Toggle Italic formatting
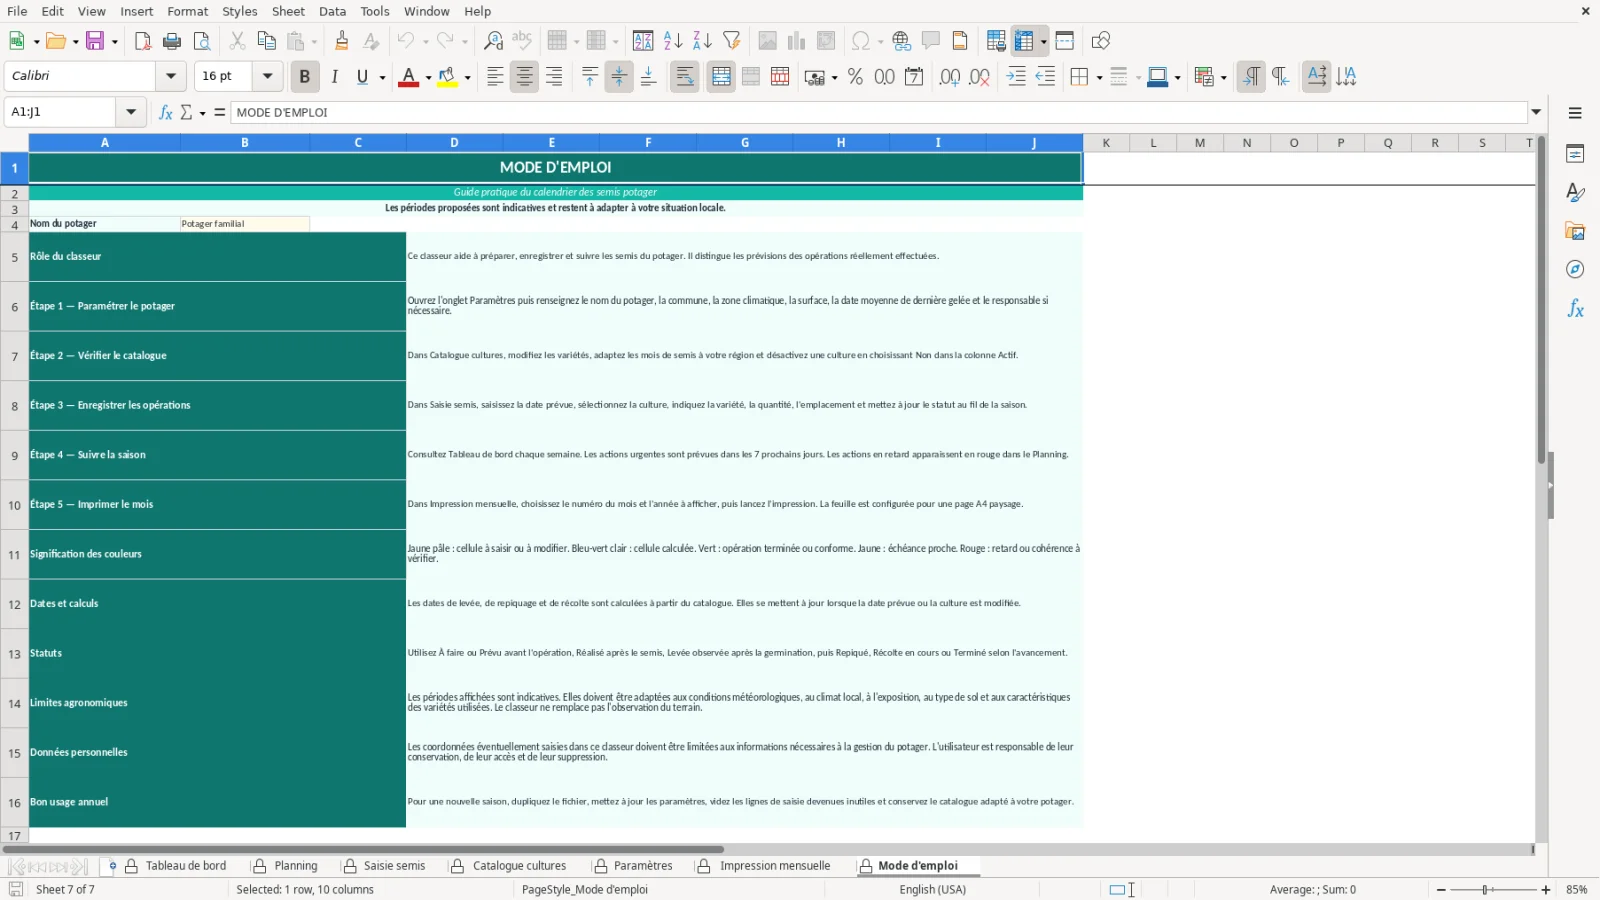This screenshot has width=1600, height=900. (x=334, y=77)
